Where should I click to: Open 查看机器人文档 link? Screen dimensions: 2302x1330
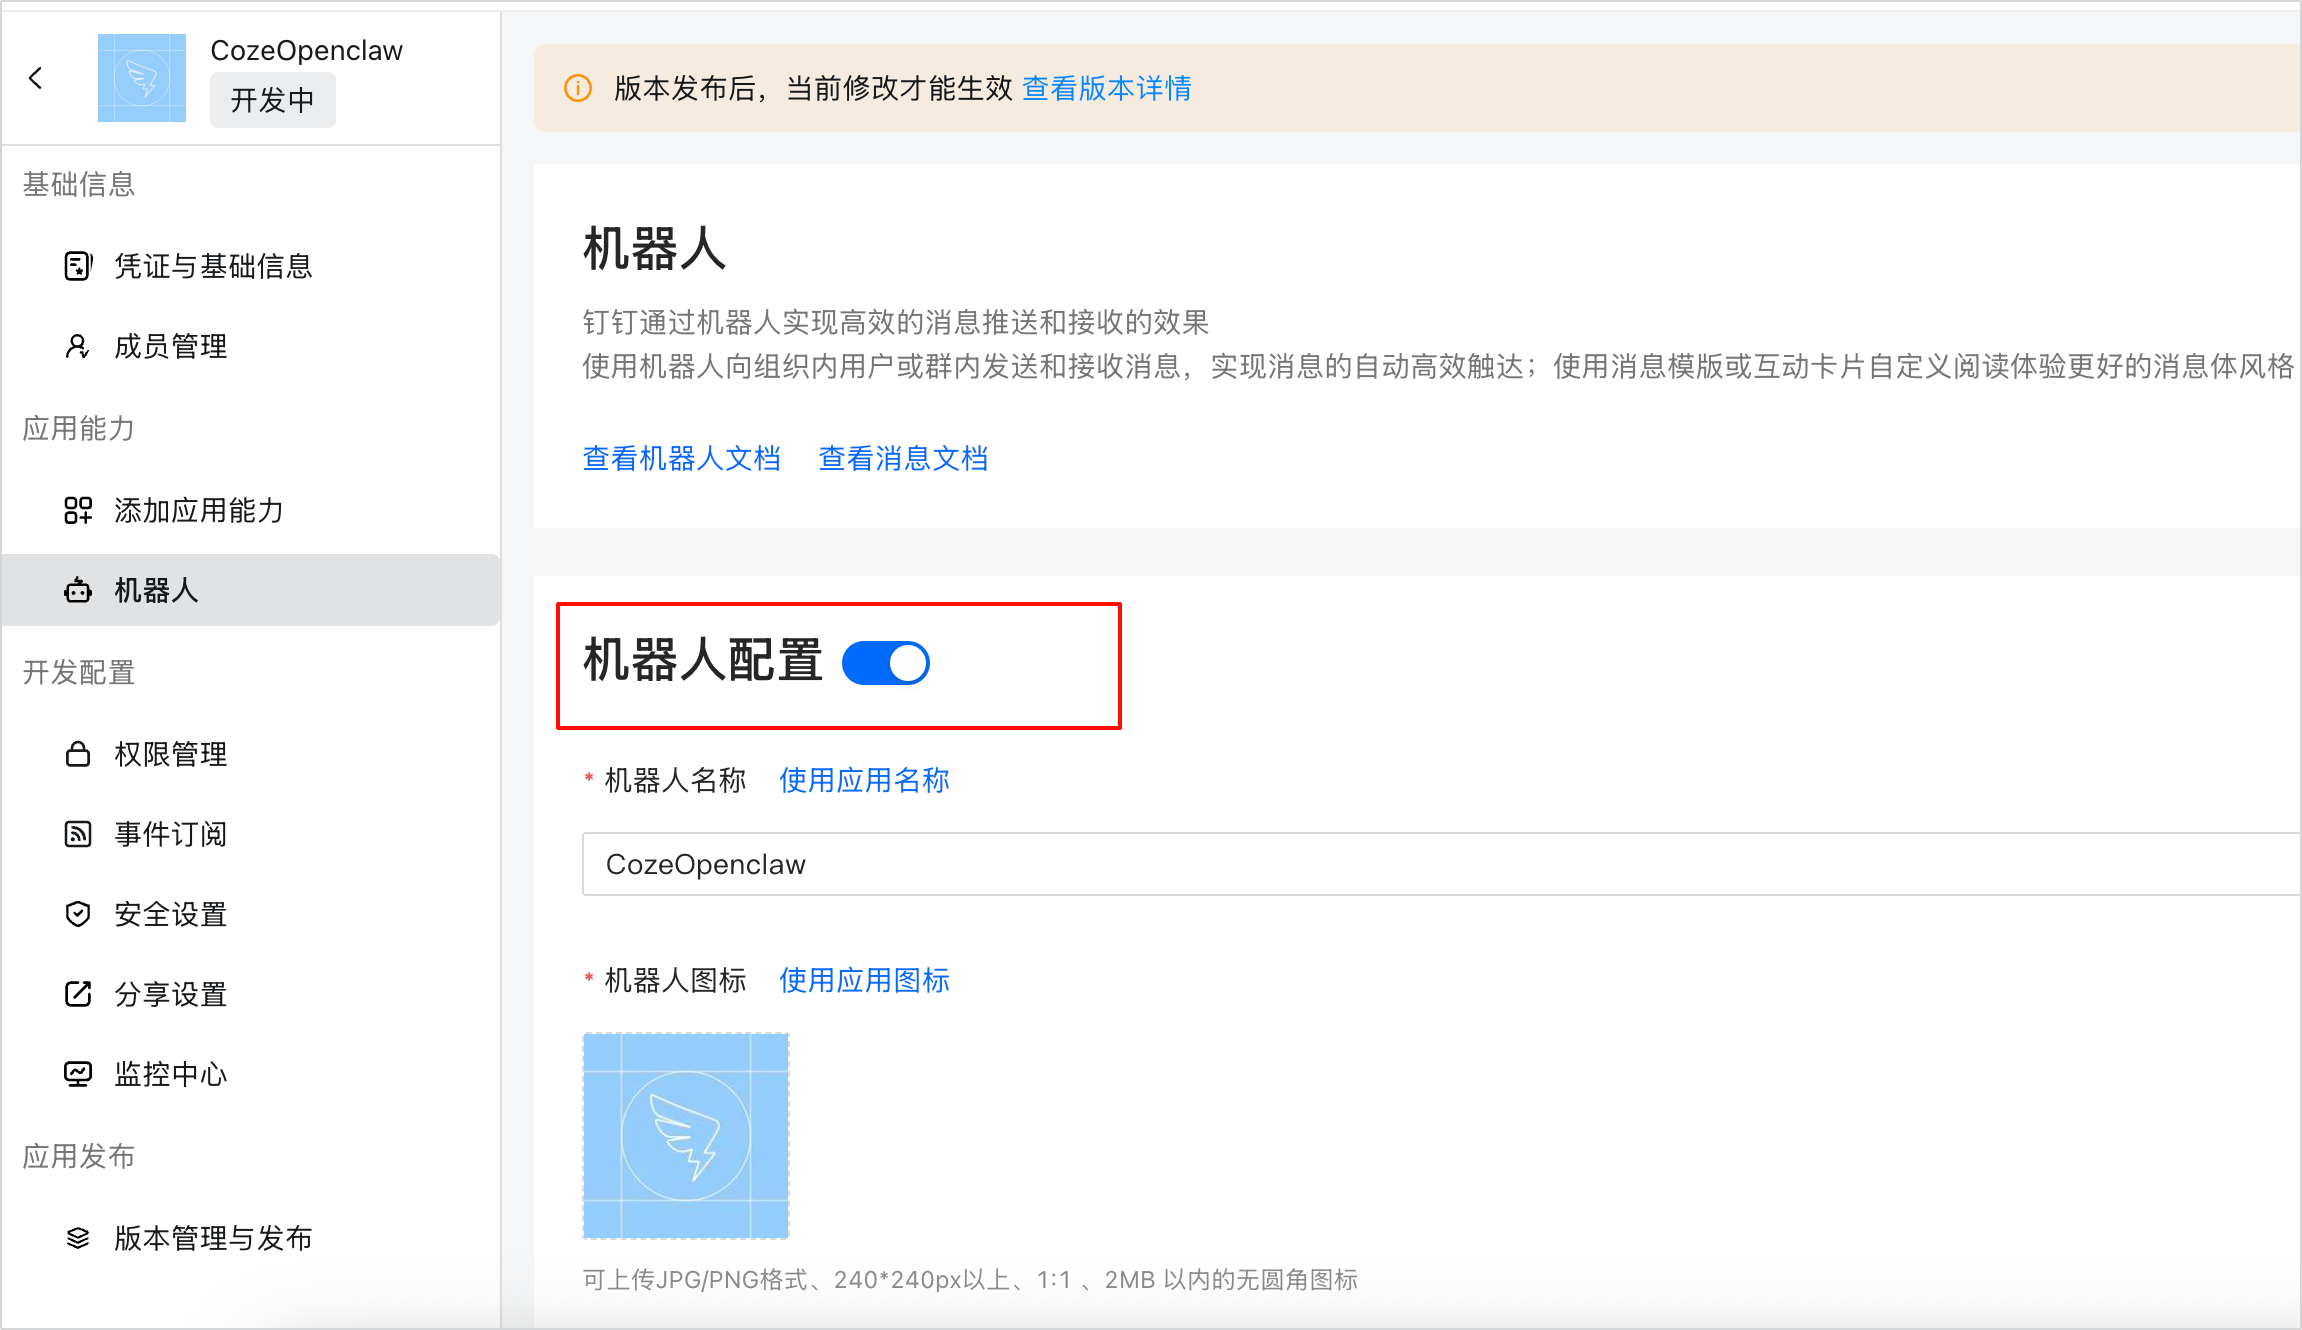pos(681,458)
